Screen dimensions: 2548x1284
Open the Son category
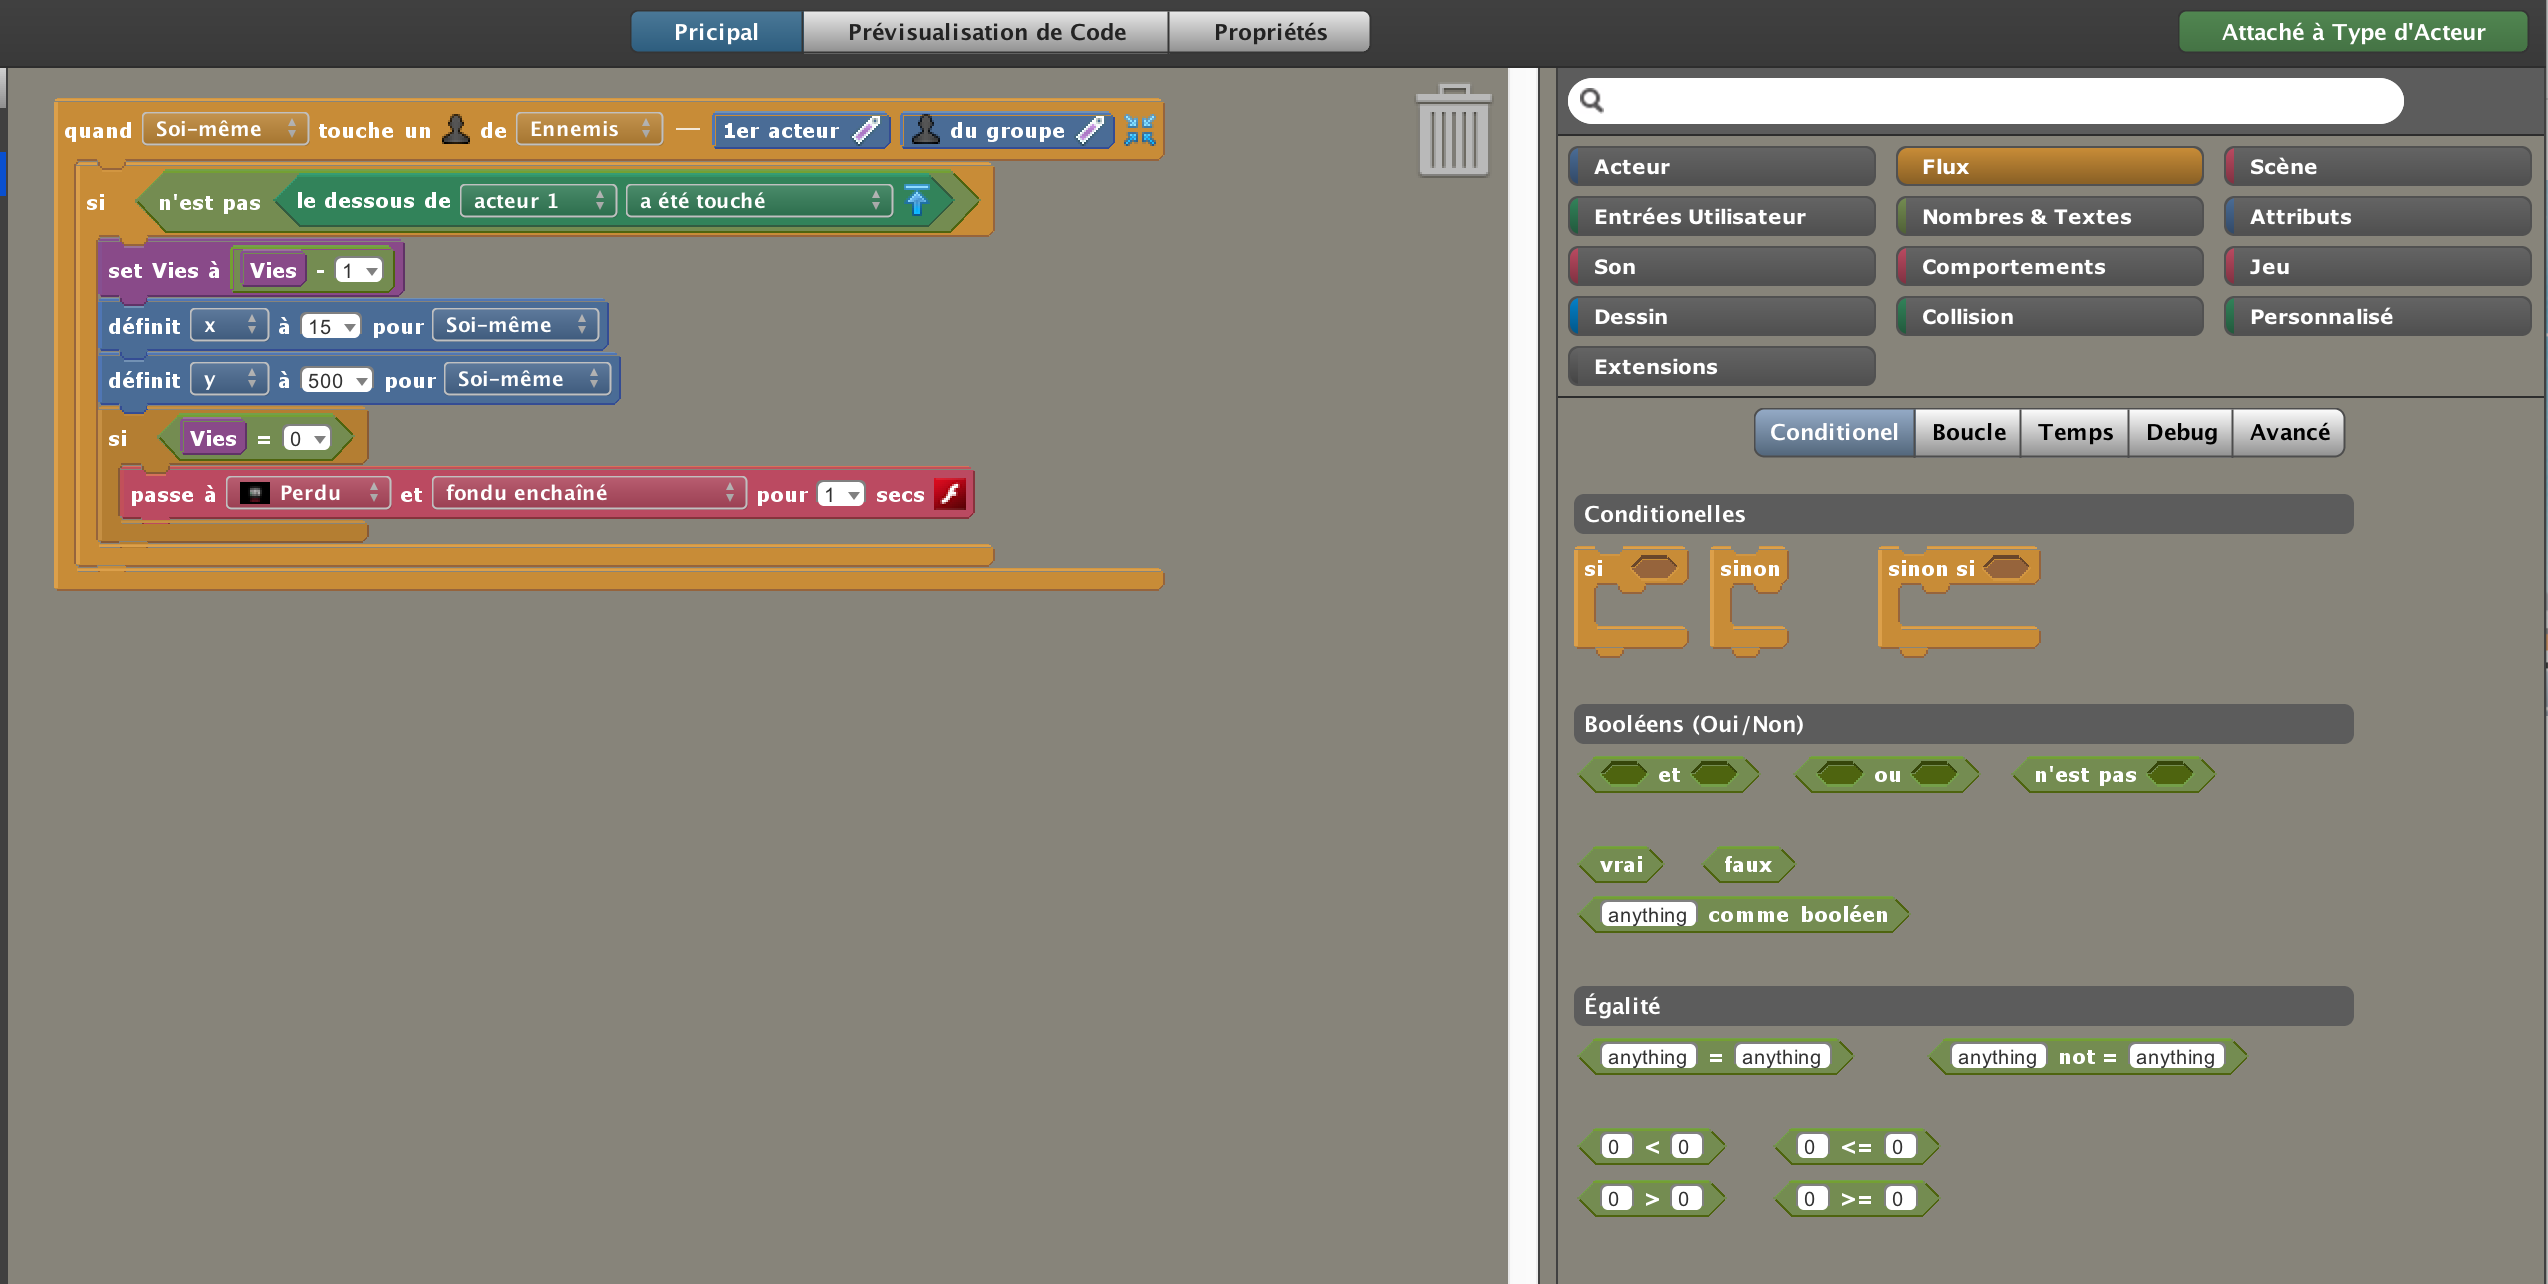(1722, 267)
